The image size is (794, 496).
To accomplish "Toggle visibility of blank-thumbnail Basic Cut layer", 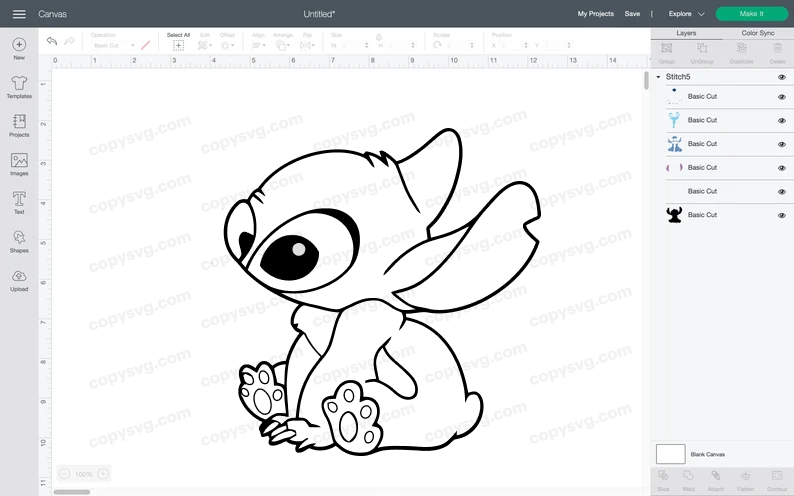I will (782, 192).
